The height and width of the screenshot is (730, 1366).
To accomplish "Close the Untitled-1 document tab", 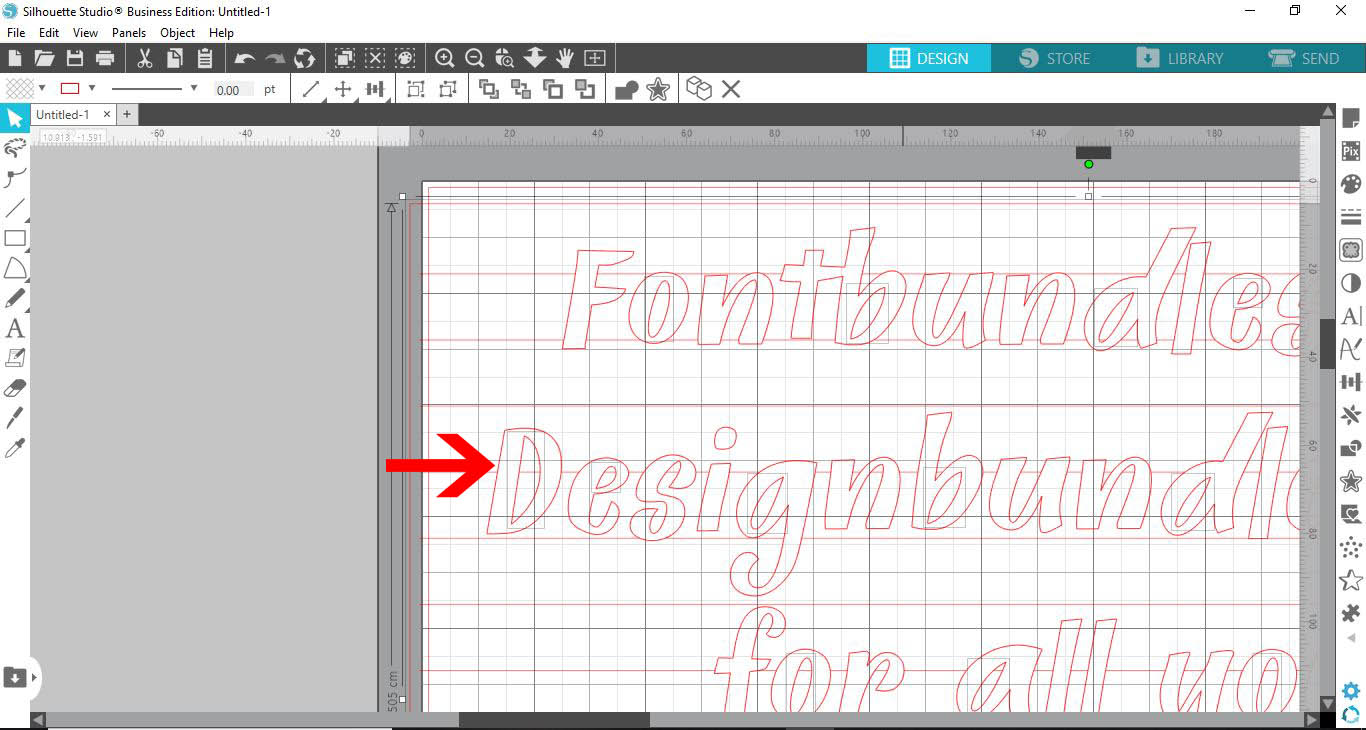I will [x=107, y=115].
